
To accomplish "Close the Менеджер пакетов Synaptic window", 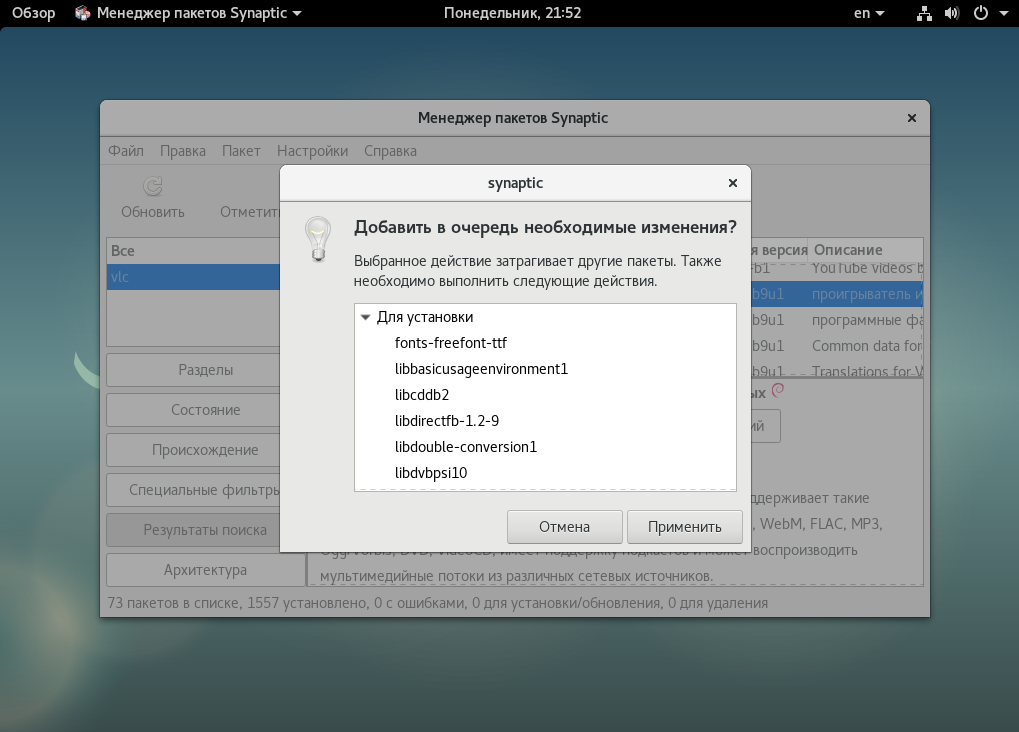I will pos(912,118).
